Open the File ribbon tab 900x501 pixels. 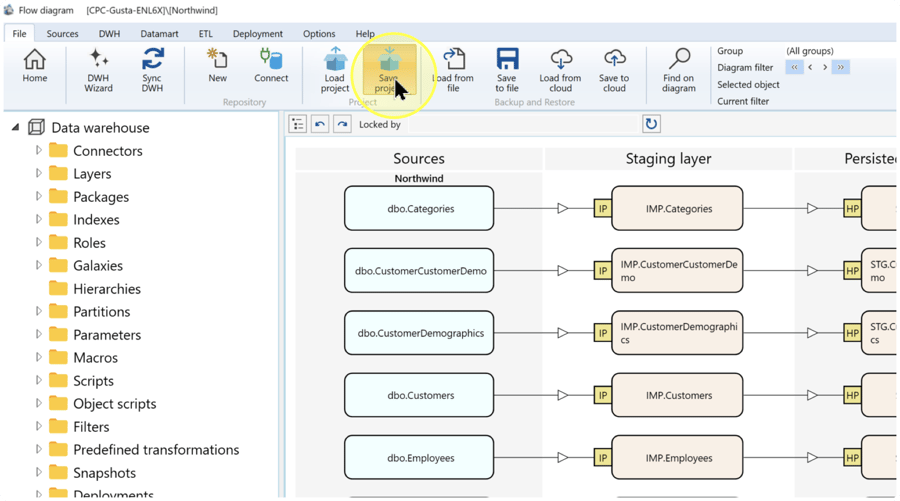click(x=20, y=33)
